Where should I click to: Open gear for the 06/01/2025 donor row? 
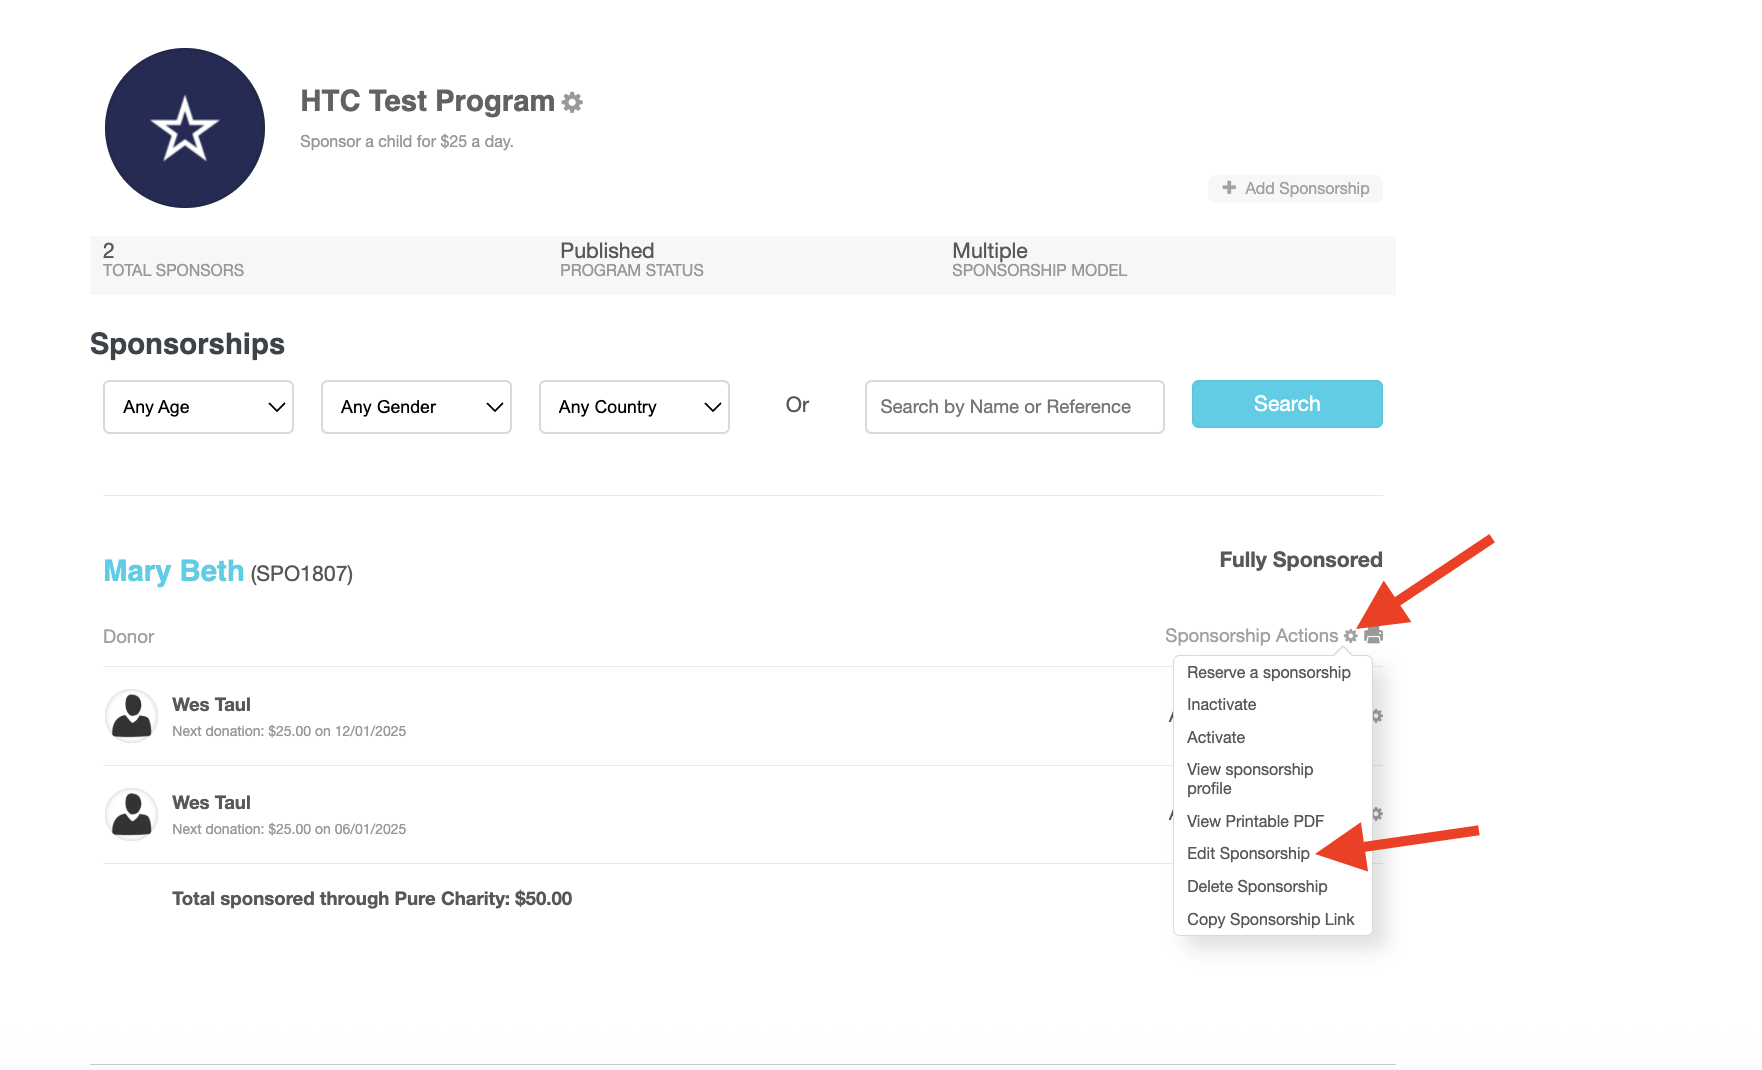tap(1378, 814)
